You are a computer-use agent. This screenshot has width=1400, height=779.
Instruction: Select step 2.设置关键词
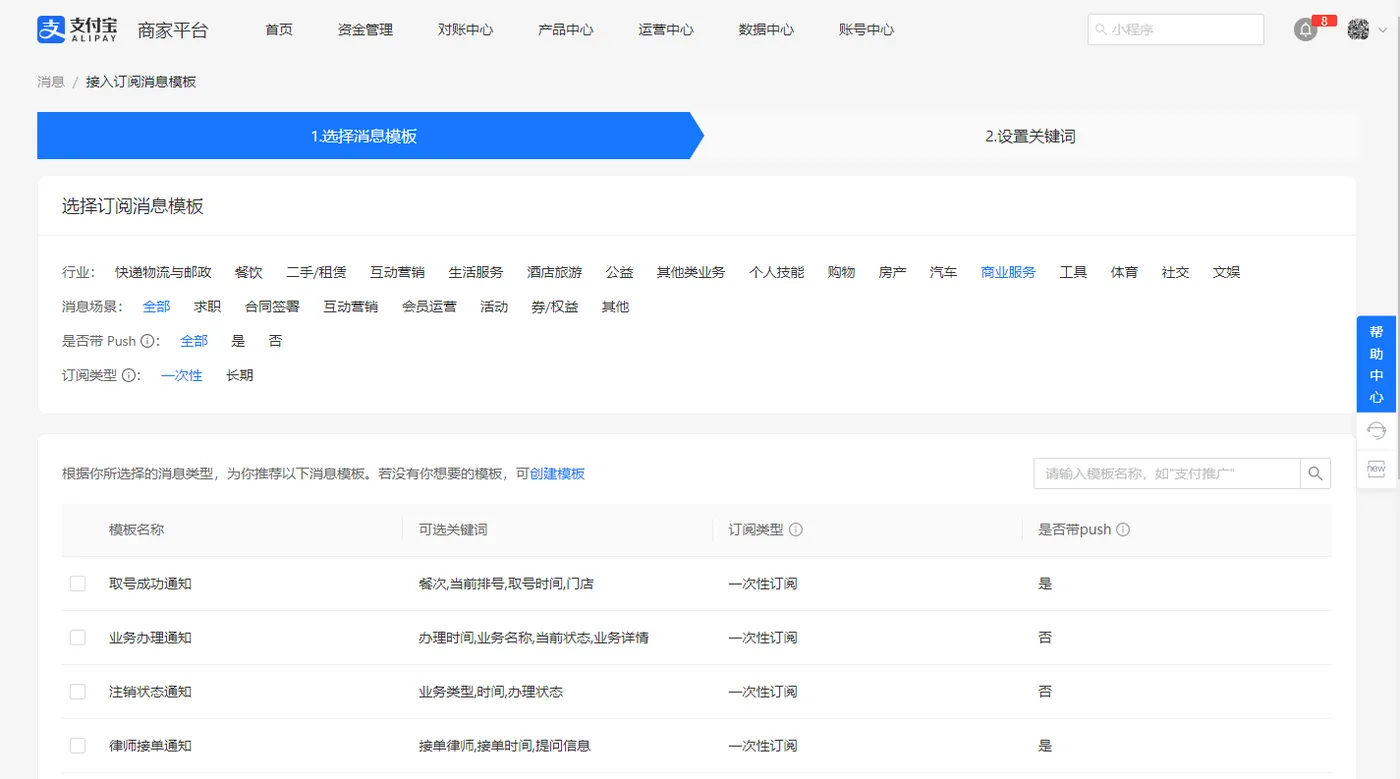pos(1030,136)
